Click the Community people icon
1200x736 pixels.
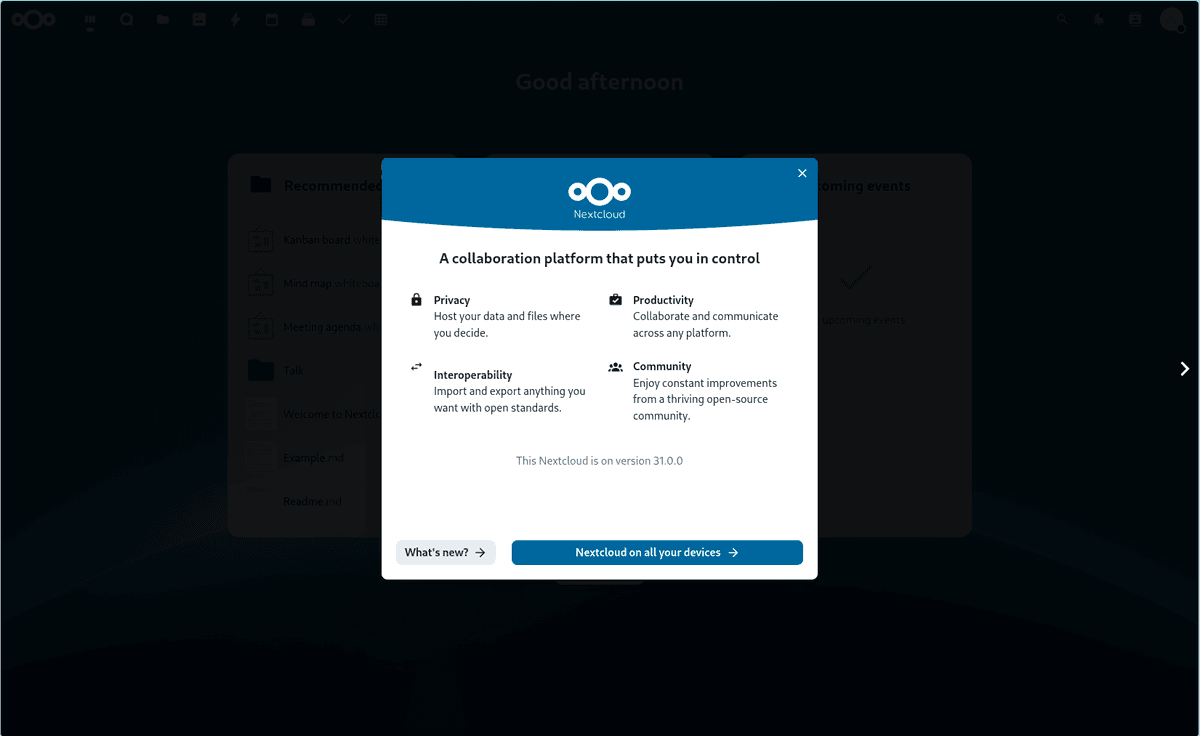pyautogui.click(x=616, y=367)
